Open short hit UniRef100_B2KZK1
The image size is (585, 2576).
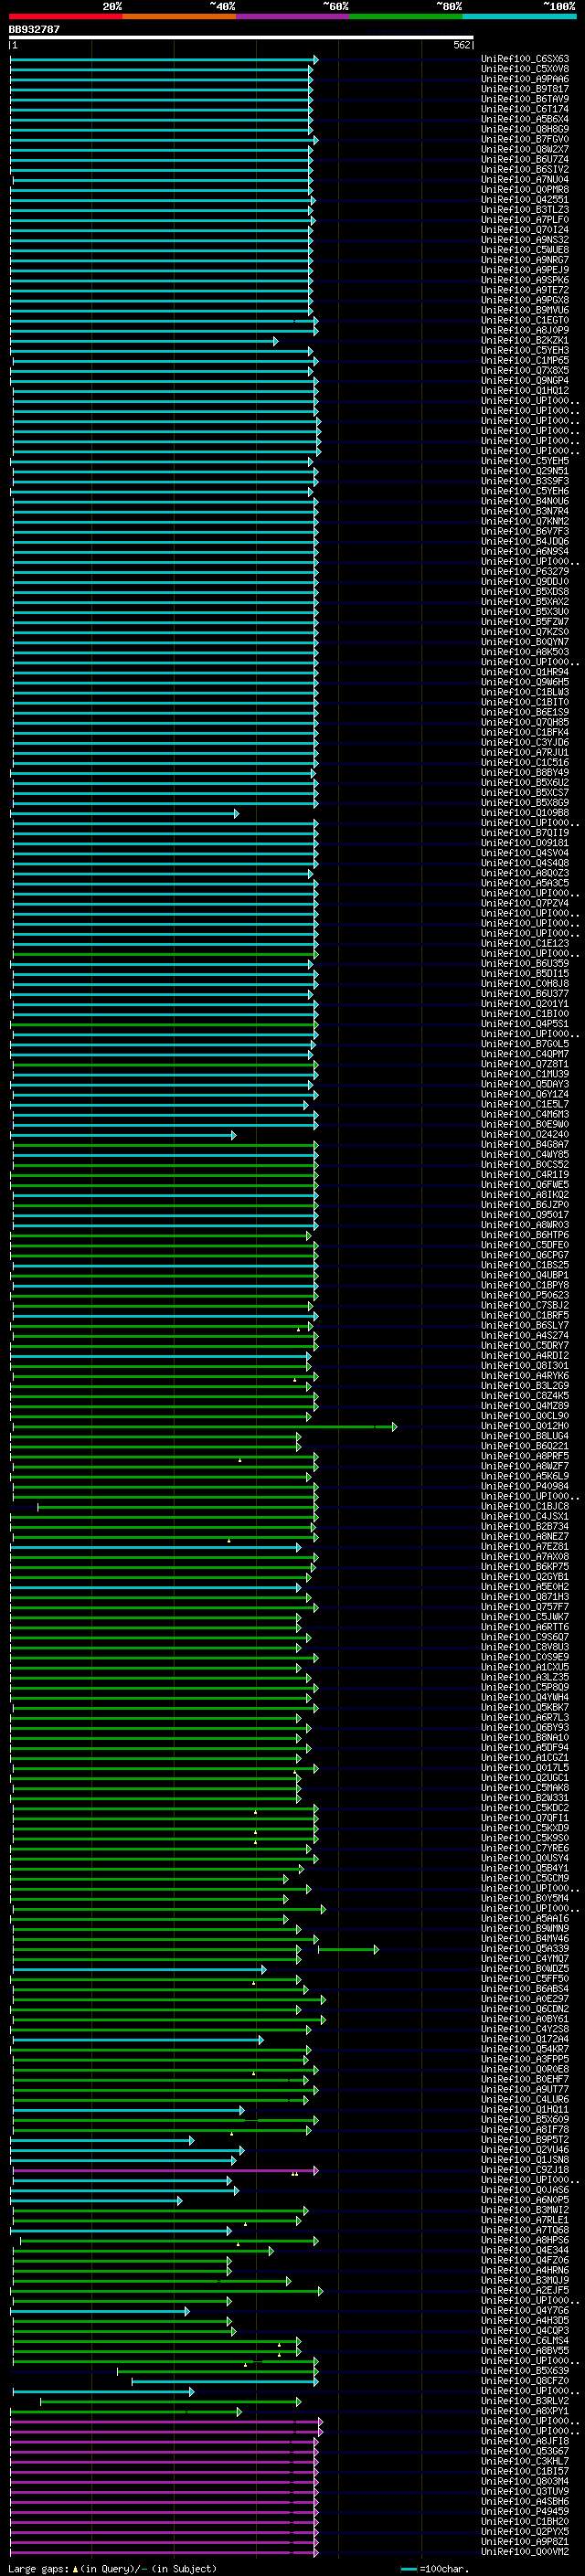[525, 340]
